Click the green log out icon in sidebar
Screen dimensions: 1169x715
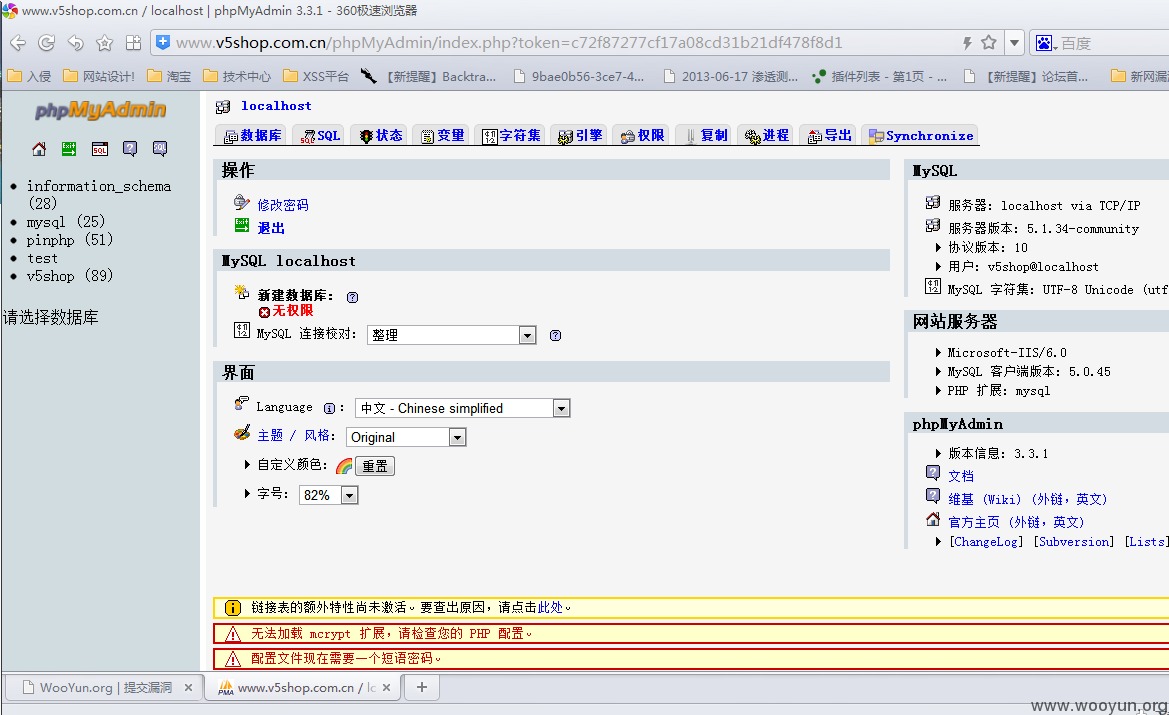69,149
